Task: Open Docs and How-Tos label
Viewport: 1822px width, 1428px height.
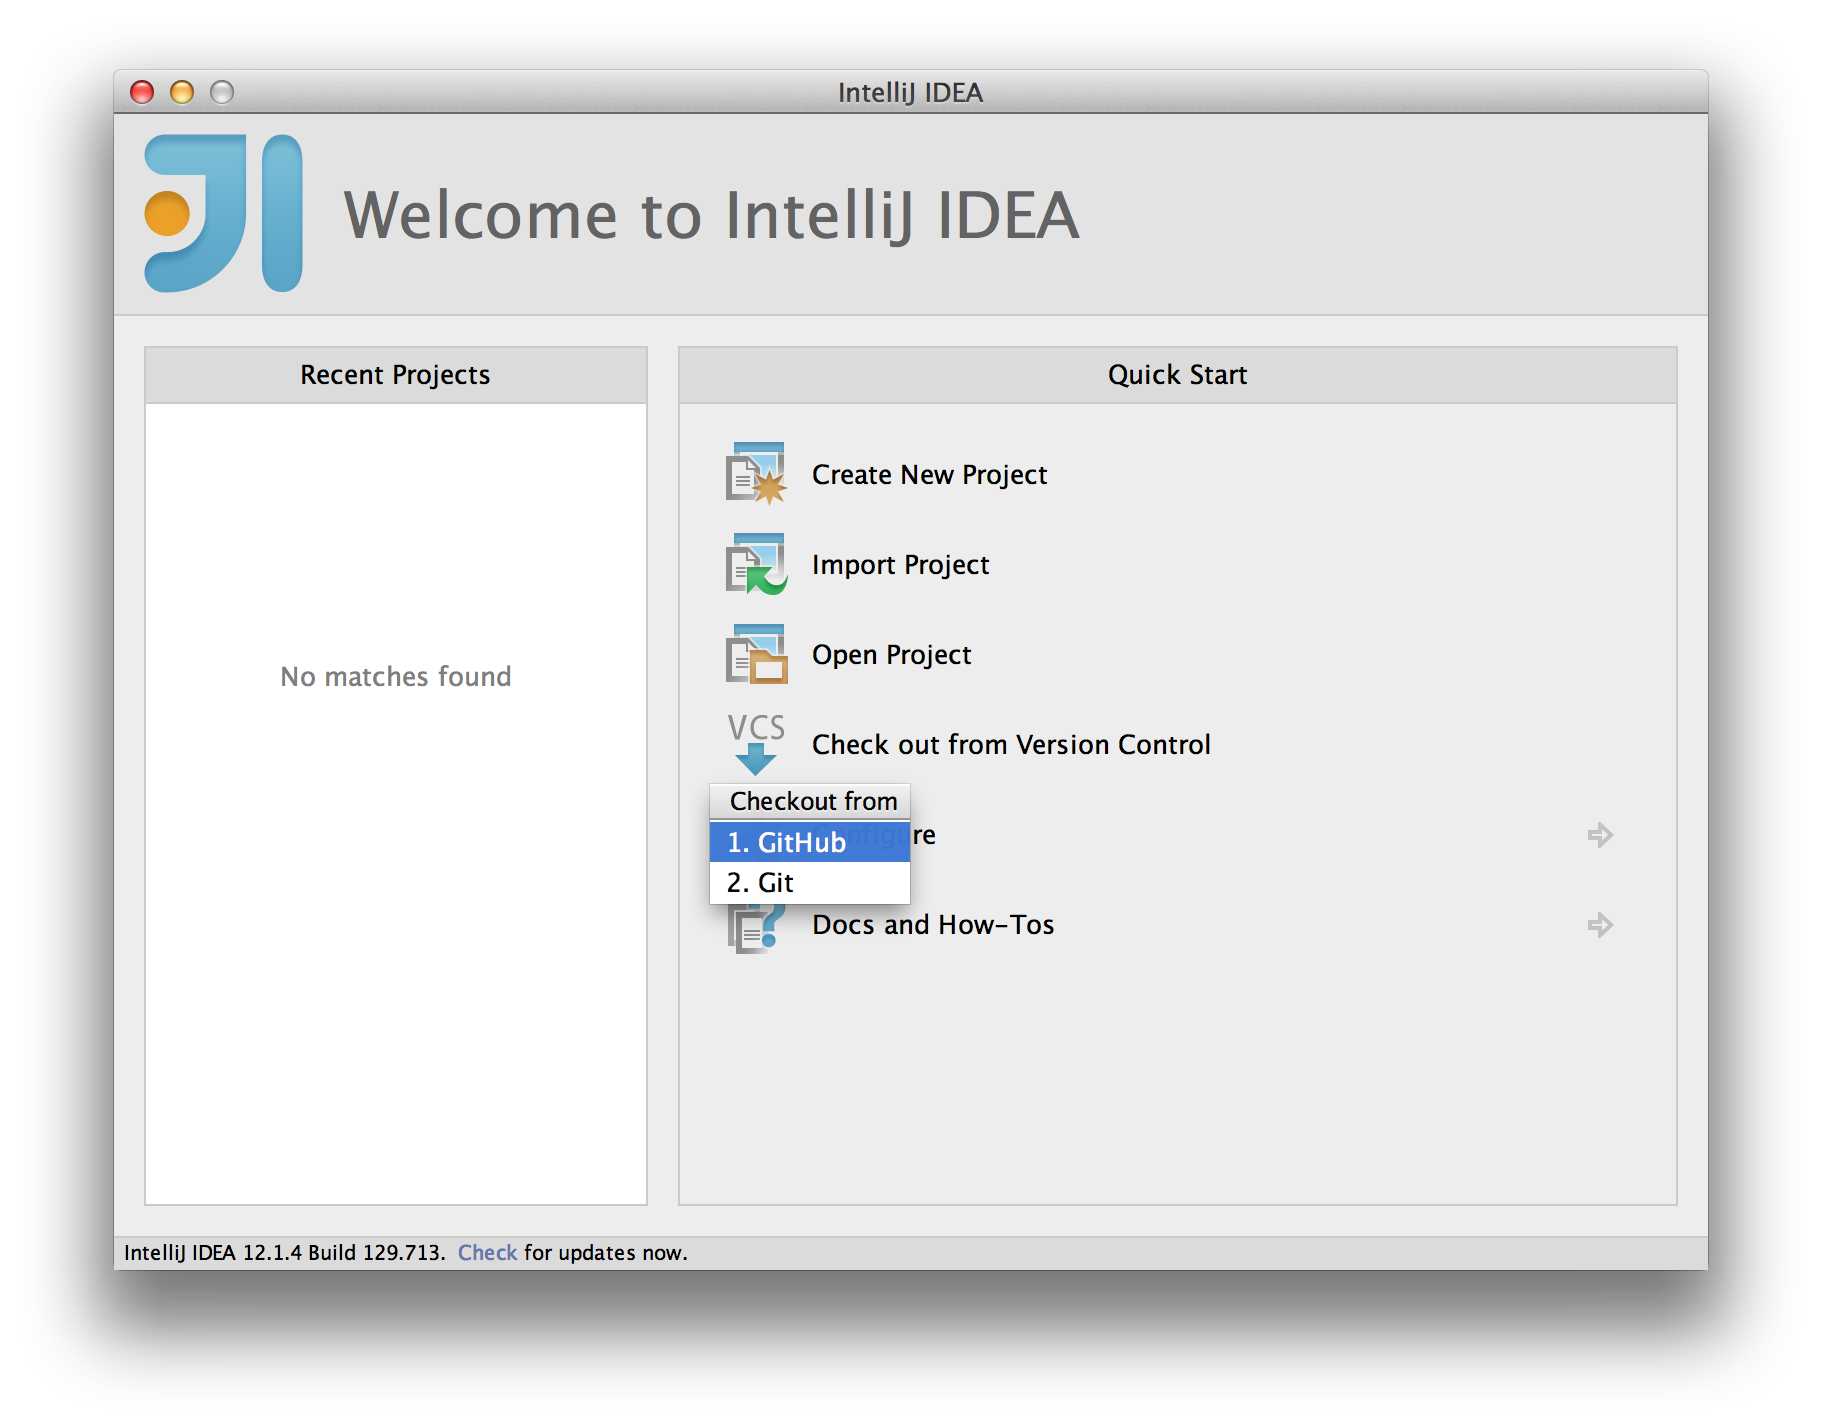Action: (933, 924)
